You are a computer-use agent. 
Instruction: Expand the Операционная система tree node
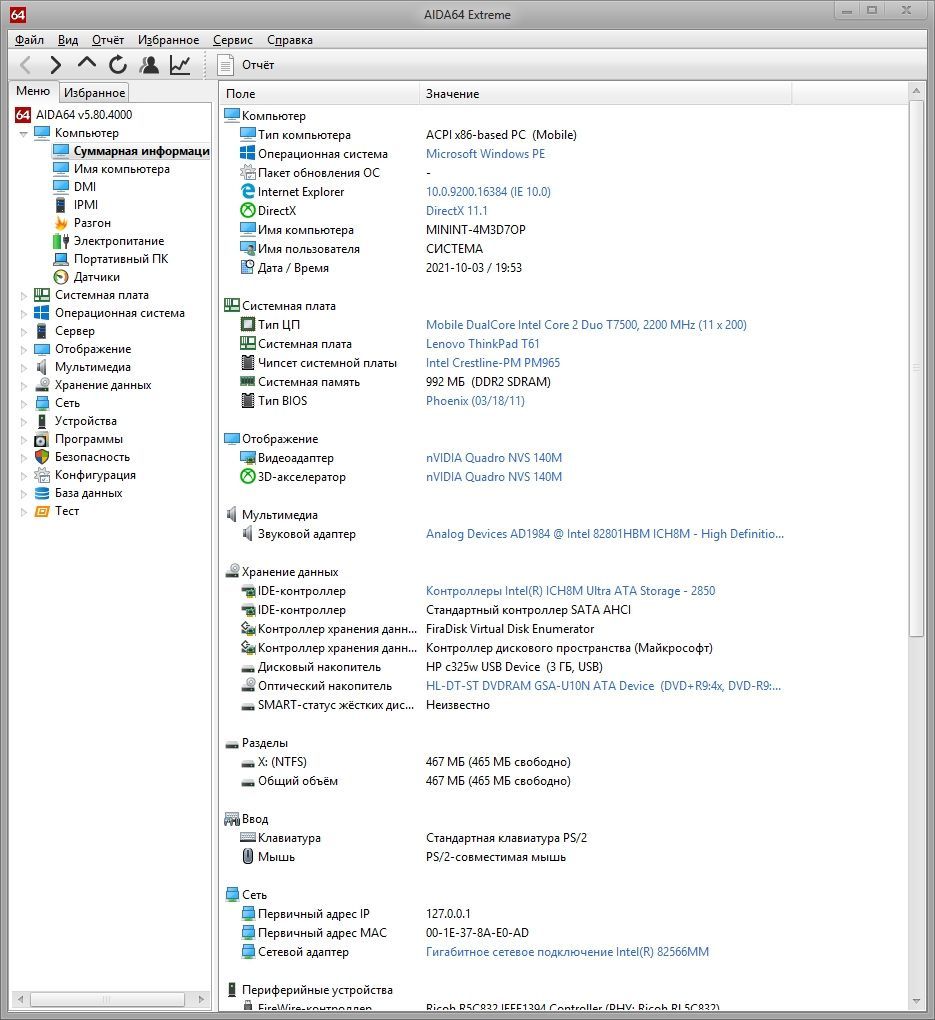[x=24, y=314]
